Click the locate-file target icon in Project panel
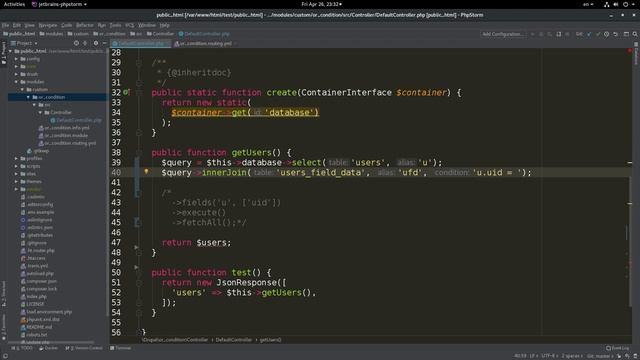This screenshot has width=640, height=360. pyautogui.click(x=76, y=43)
